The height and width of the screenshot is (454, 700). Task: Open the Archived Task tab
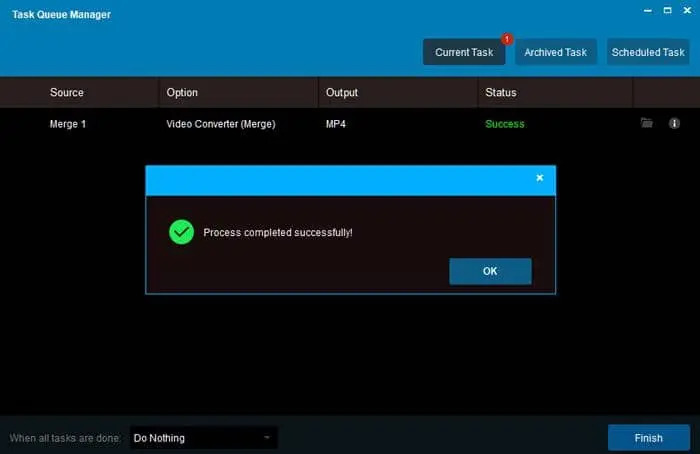557,52
